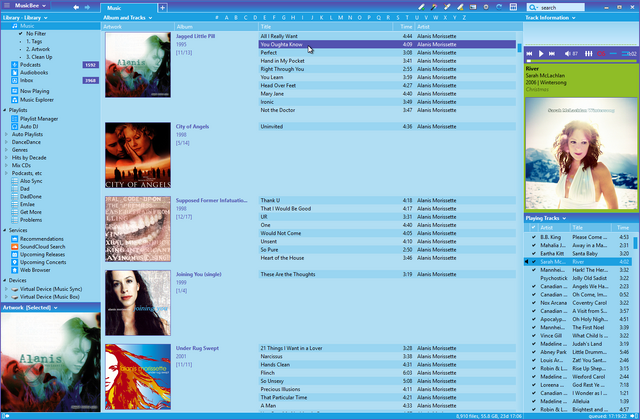Toggle the Playing Tracks header checkbox column
The height and width of the screenshot is (420, 640).
tap(533, 227)
